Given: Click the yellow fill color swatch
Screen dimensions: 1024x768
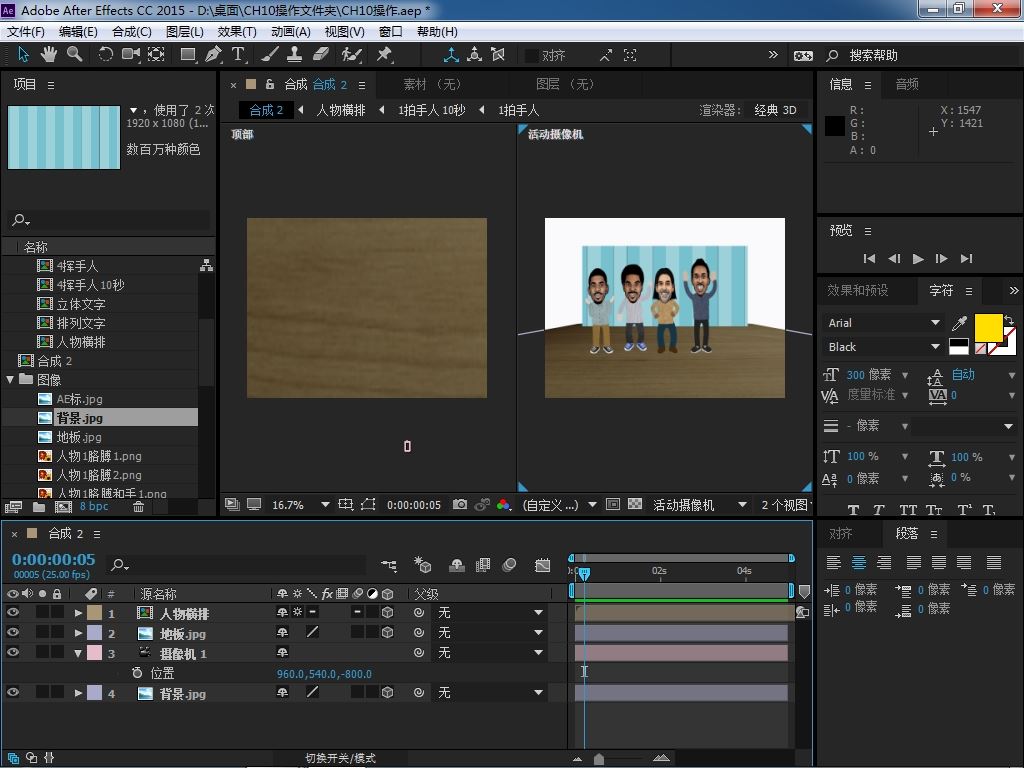Looking at the screenshot, I should 988,327.
